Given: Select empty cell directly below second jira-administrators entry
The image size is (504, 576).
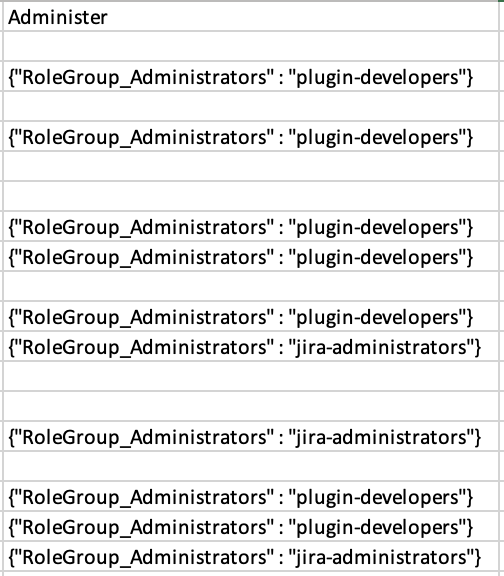Looking at the screenshot, I should 251,466.
